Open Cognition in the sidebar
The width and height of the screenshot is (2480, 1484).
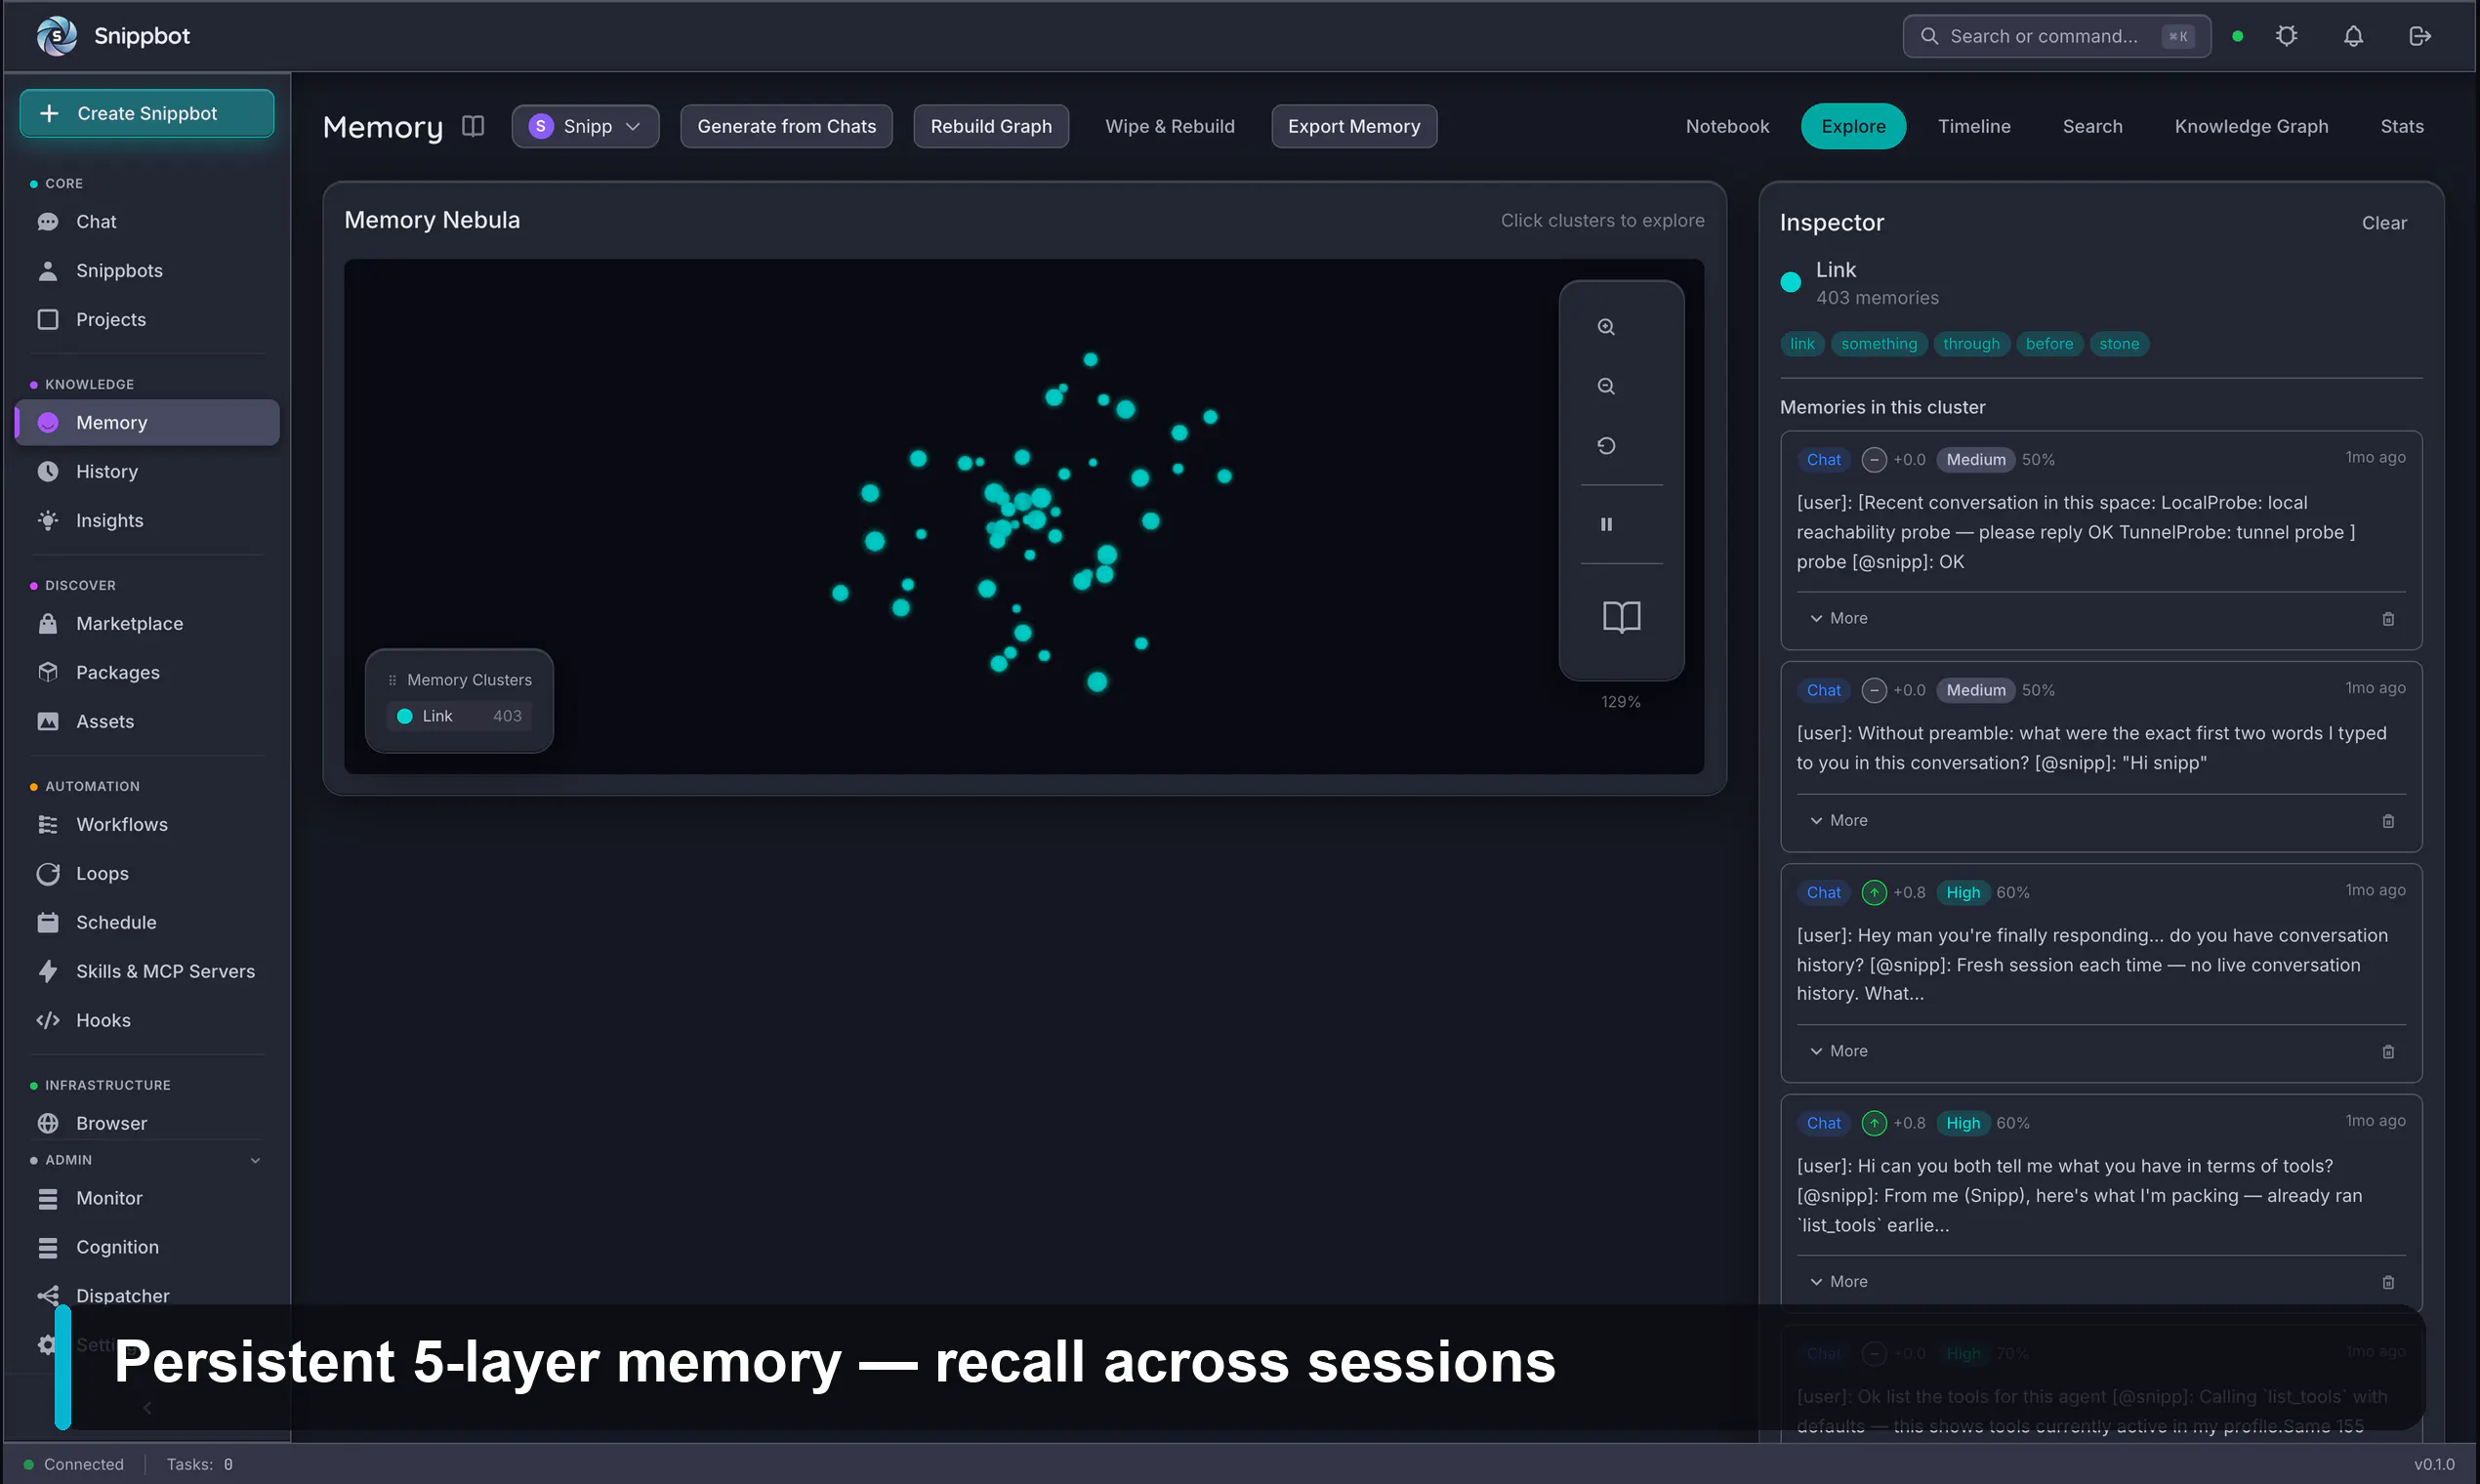coord(147,1248)
